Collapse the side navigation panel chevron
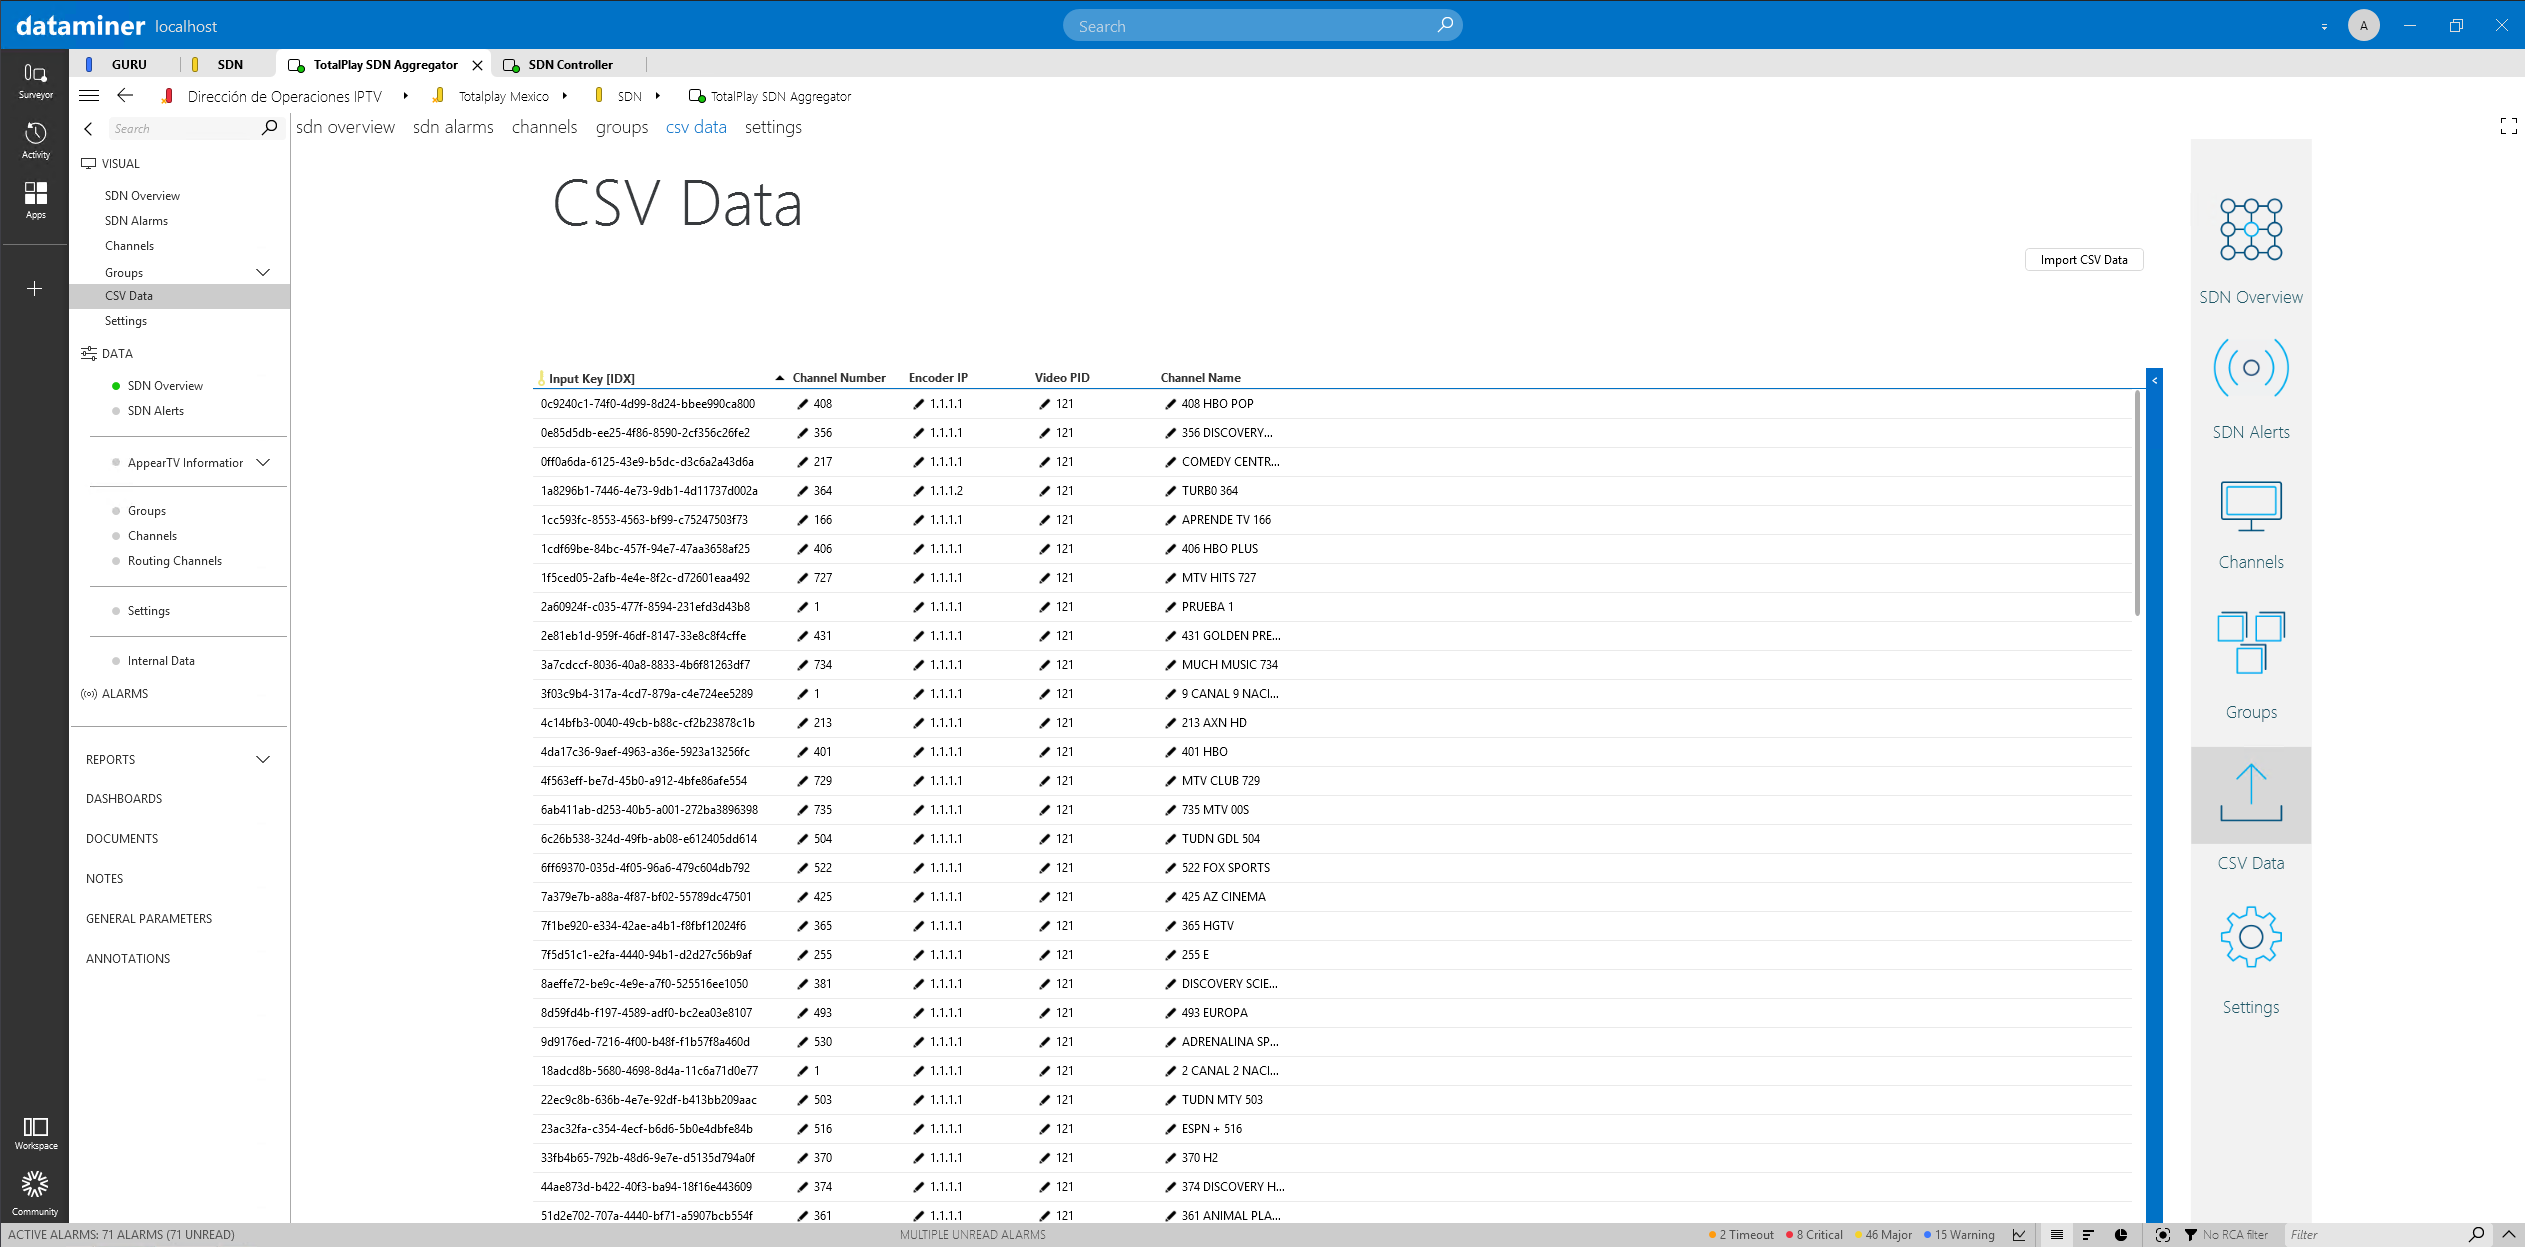This screenshot has height=1247, width=2525. tap(89, 128)
